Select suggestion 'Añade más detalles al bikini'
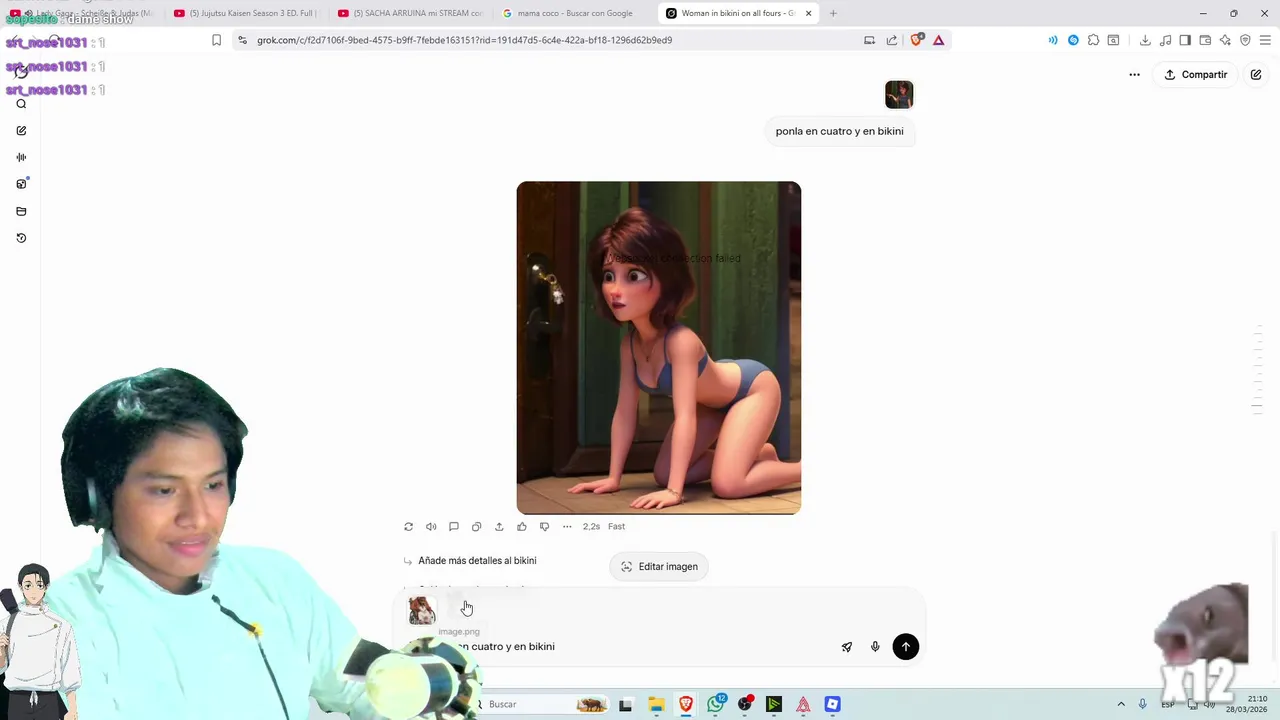The height and width of the screenshot is (720, 1280). [x=477, y=561]
